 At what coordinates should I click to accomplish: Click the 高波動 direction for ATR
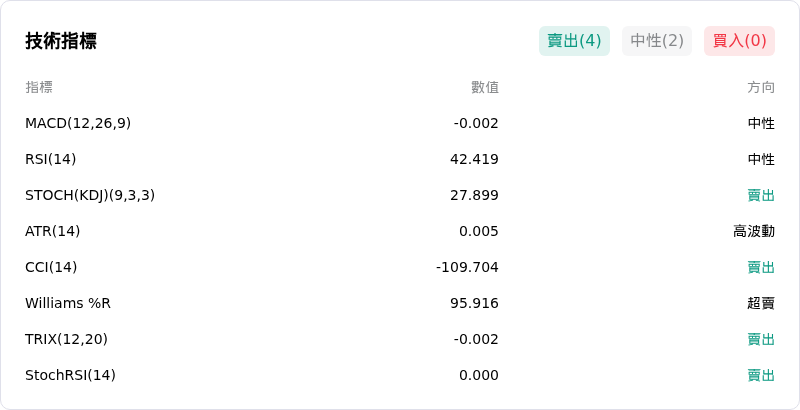click(754, 232)
